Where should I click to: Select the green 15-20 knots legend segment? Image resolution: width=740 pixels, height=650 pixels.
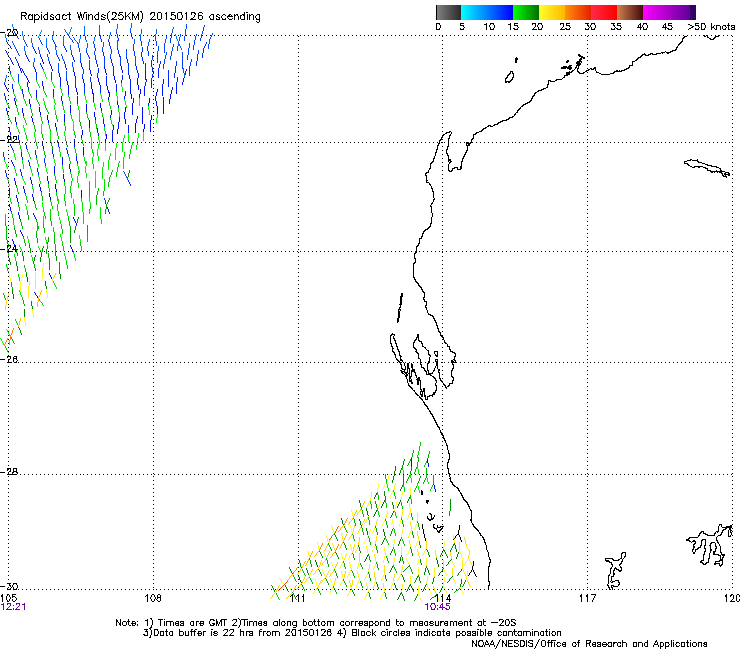coord(526,12)
